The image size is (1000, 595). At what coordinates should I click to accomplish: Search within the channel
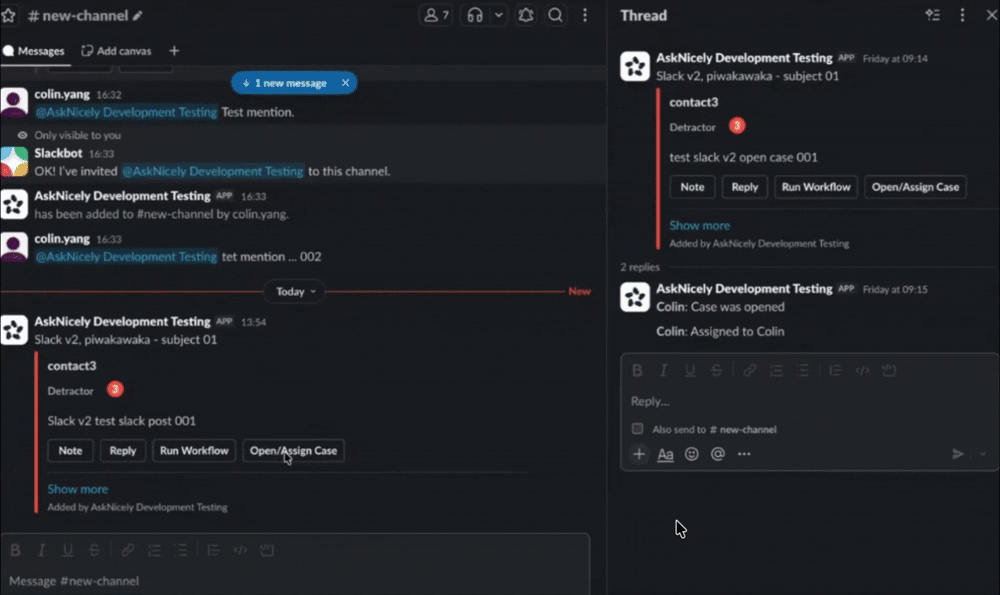point(555,15)
